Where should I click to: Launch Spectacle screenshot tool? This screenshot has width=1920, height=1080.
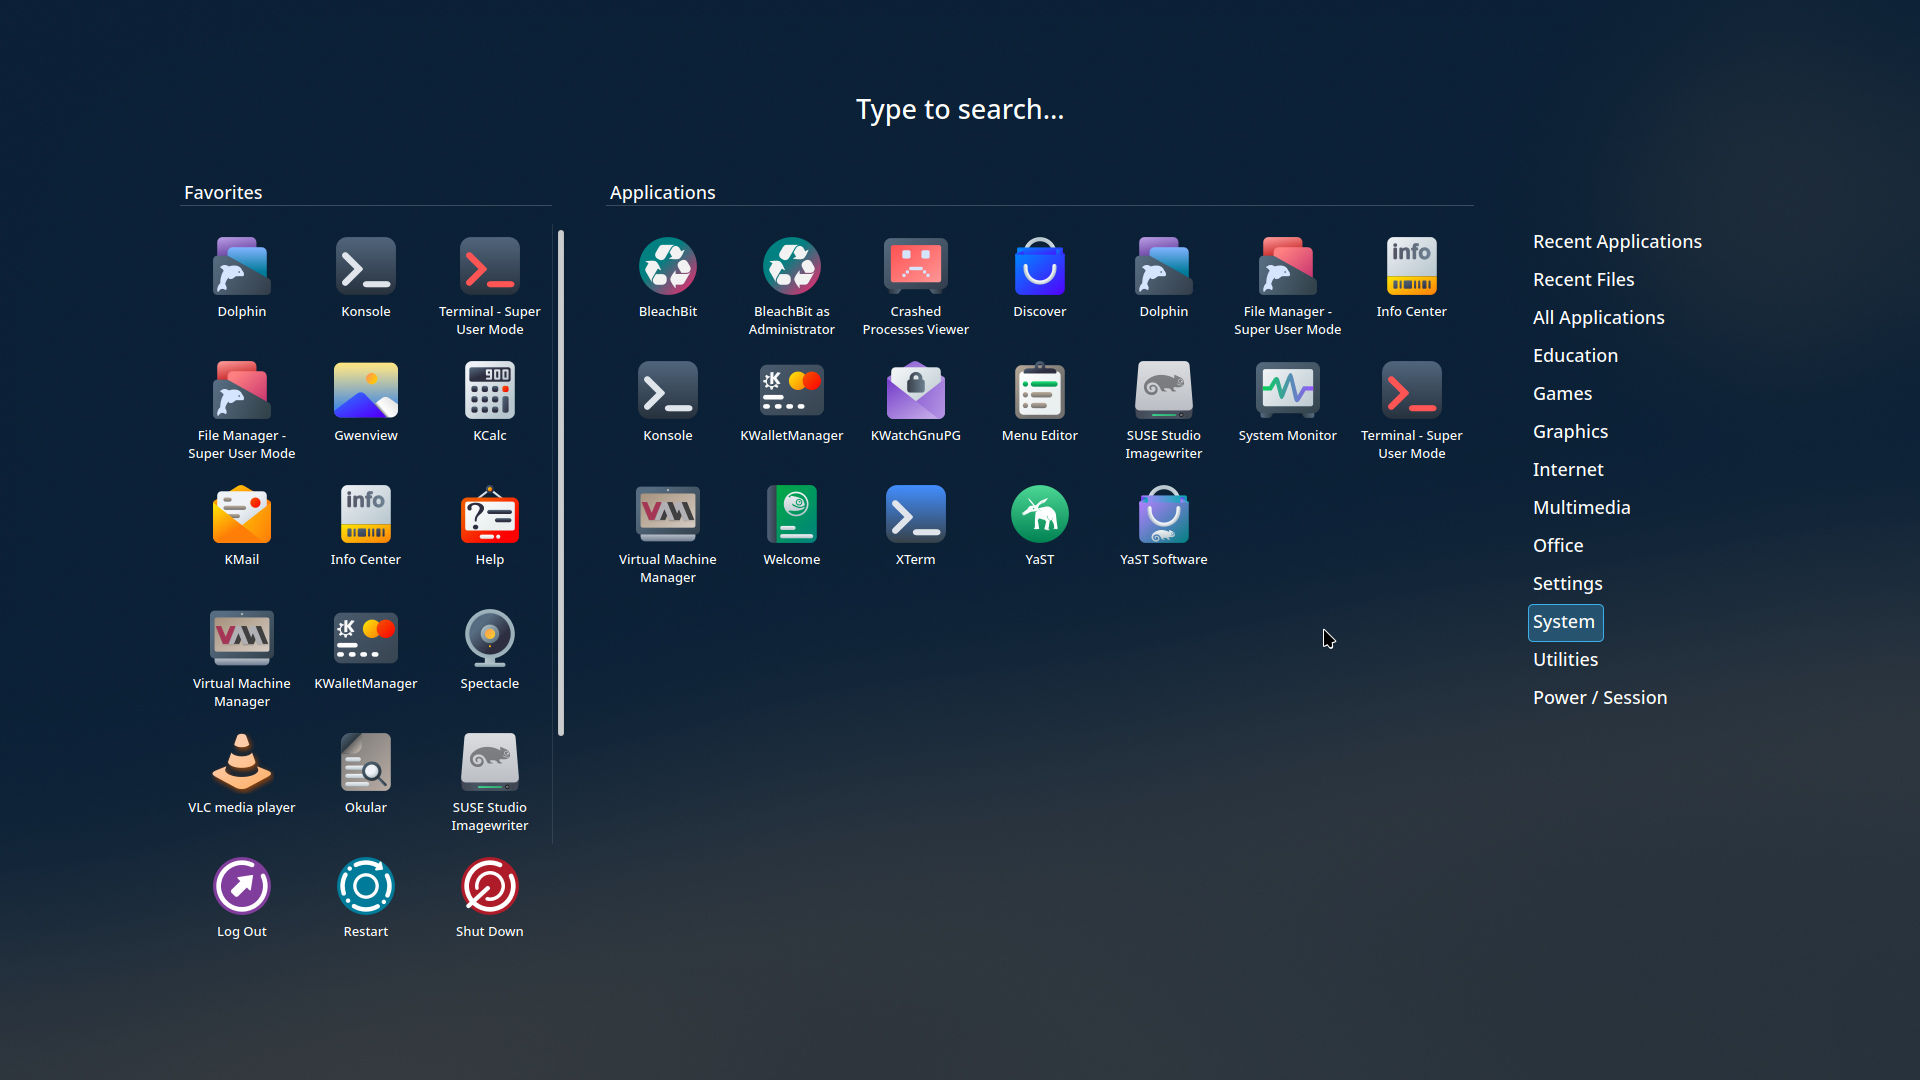(x=490, y=650)
